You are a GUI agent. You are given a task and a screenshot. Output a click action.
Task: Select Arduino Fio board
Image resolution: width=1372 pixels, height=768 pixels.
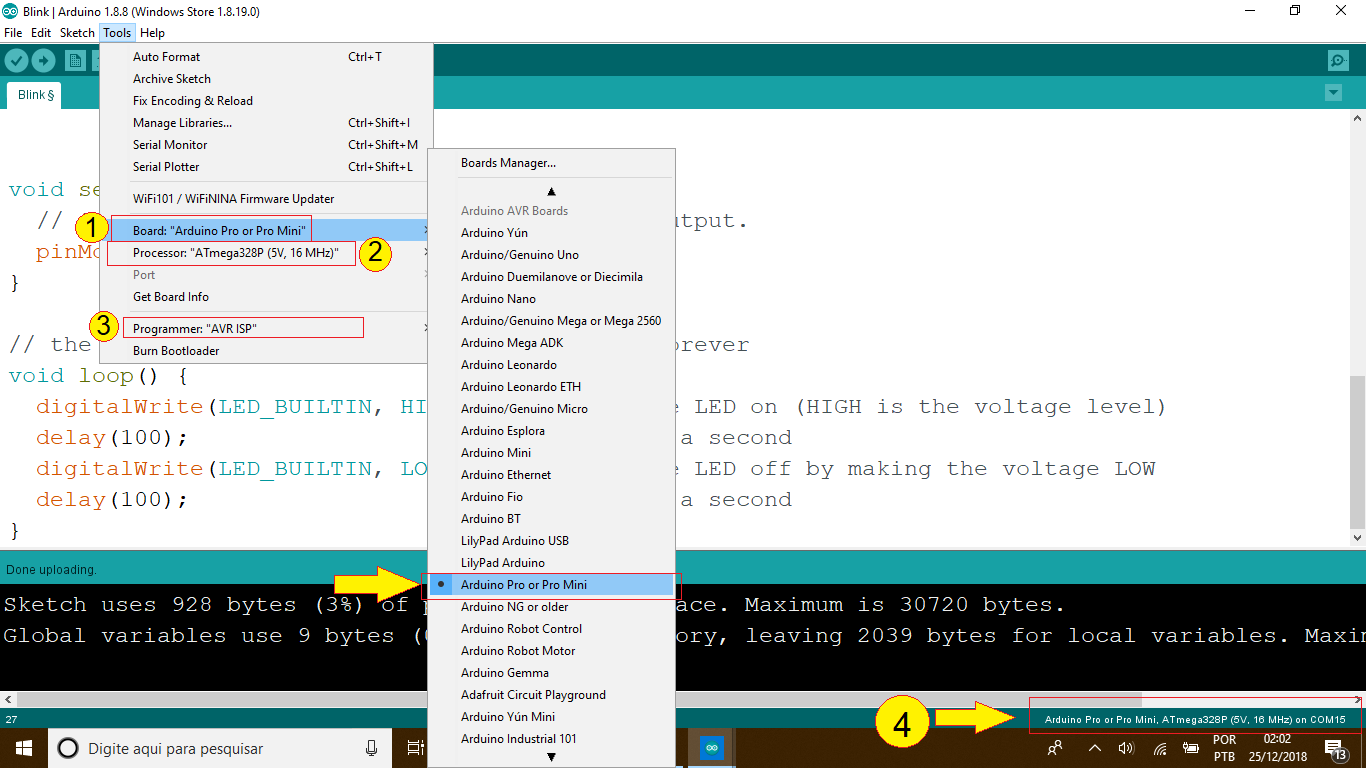[551, 497]
